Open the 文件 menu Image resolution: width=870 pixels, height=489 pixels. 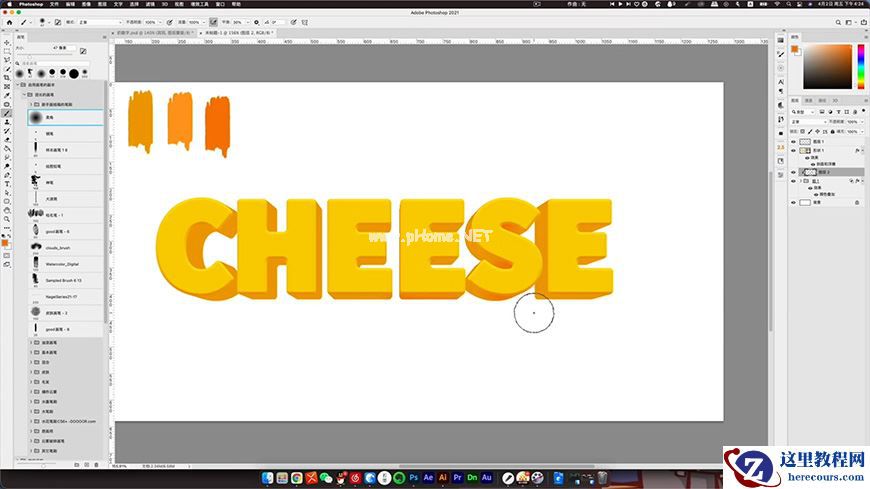54,4
